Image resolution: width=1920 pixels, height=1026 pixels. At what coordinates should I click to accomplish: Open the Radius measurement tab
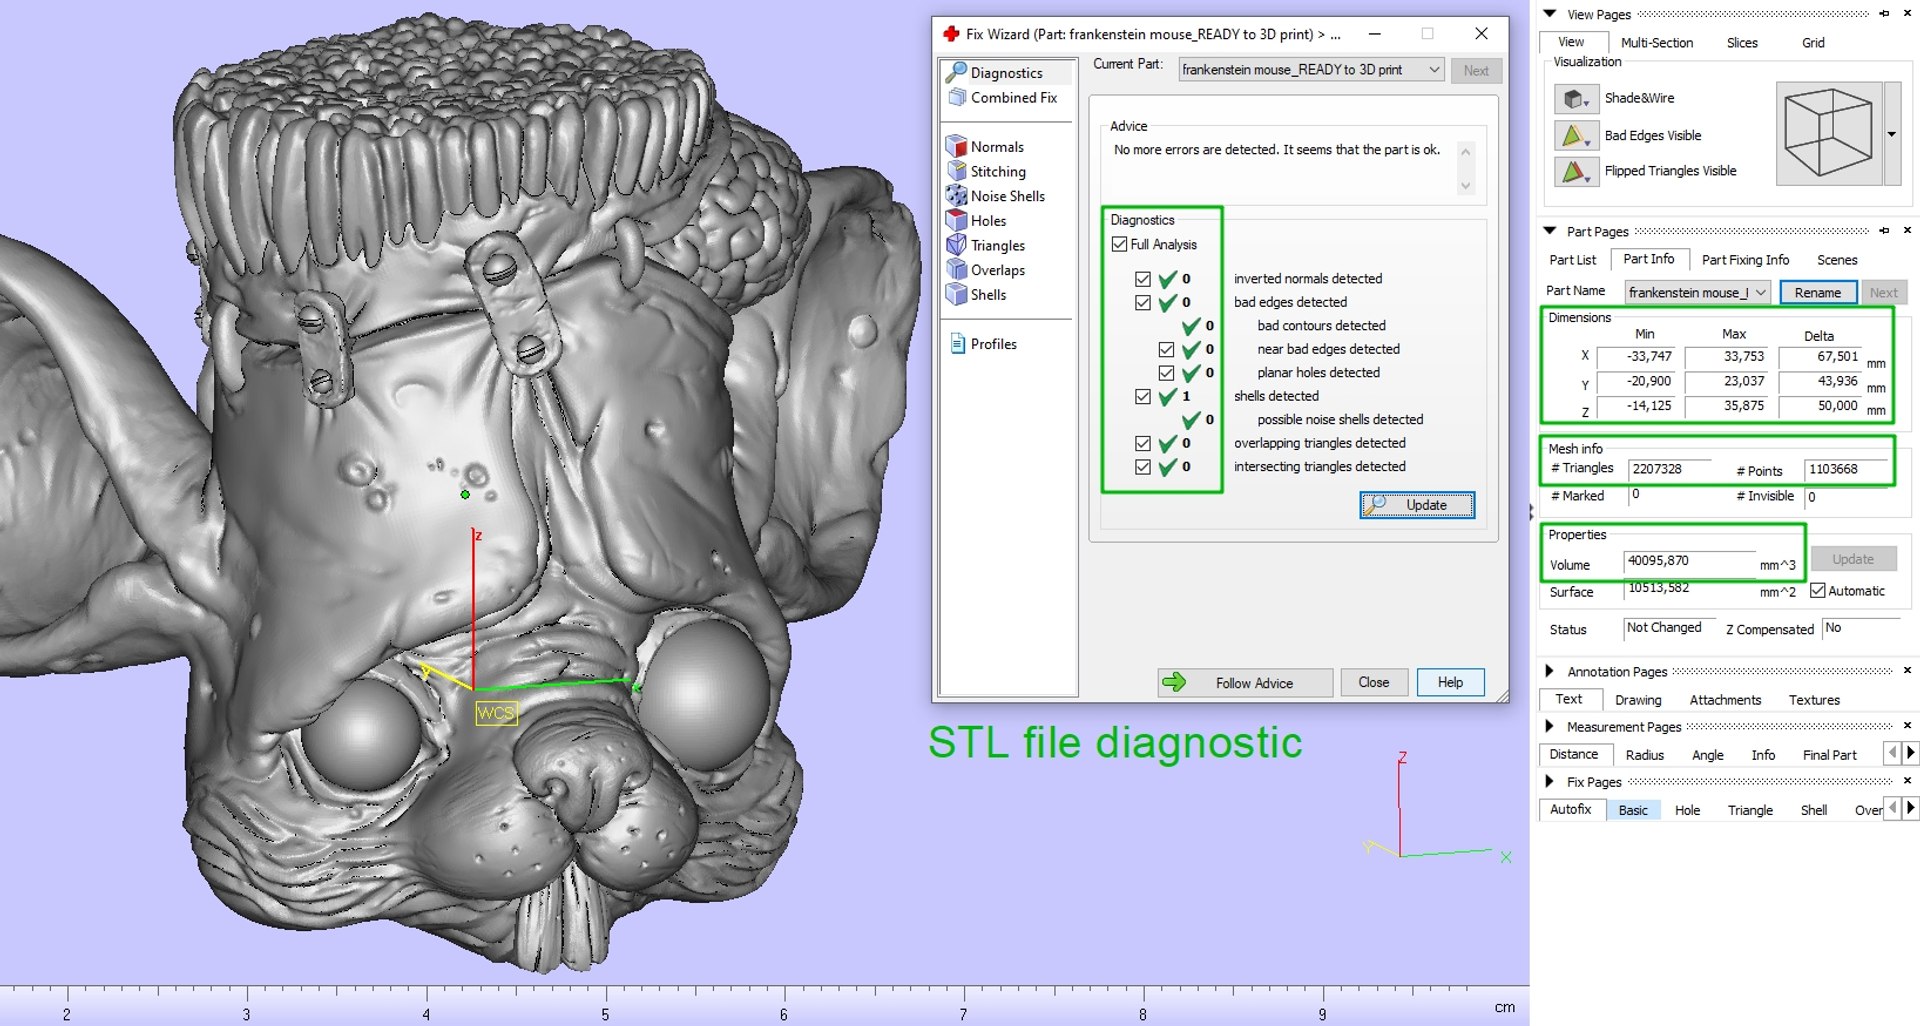[x=1644, y=755]
